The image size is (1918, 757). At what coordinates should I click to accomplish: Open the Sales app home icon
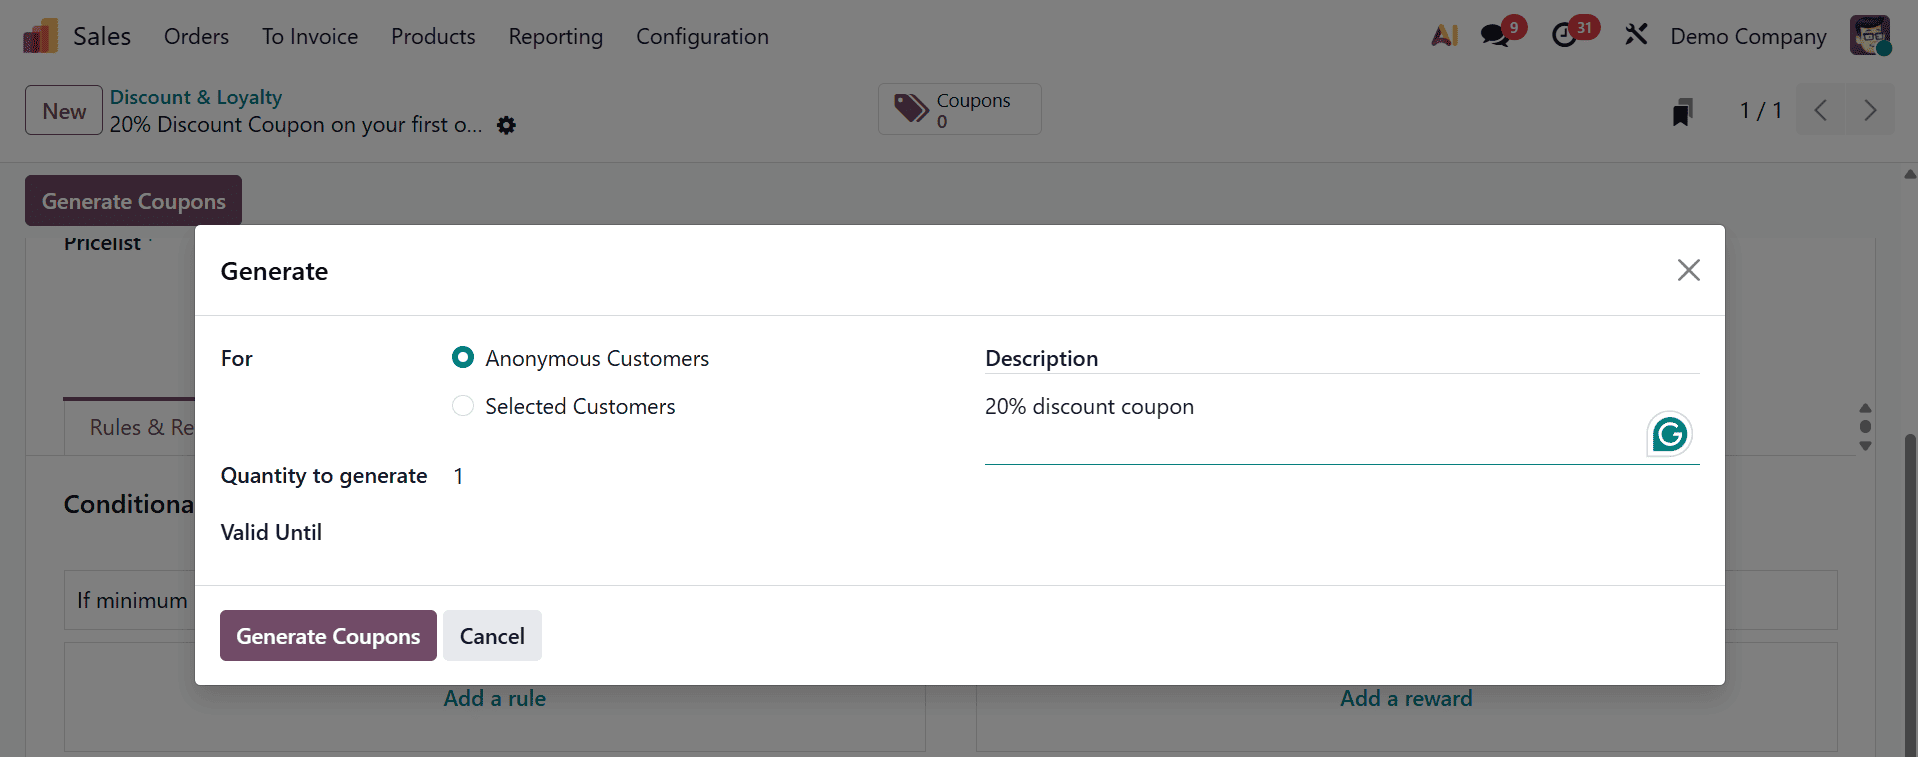tap(40, 36)
